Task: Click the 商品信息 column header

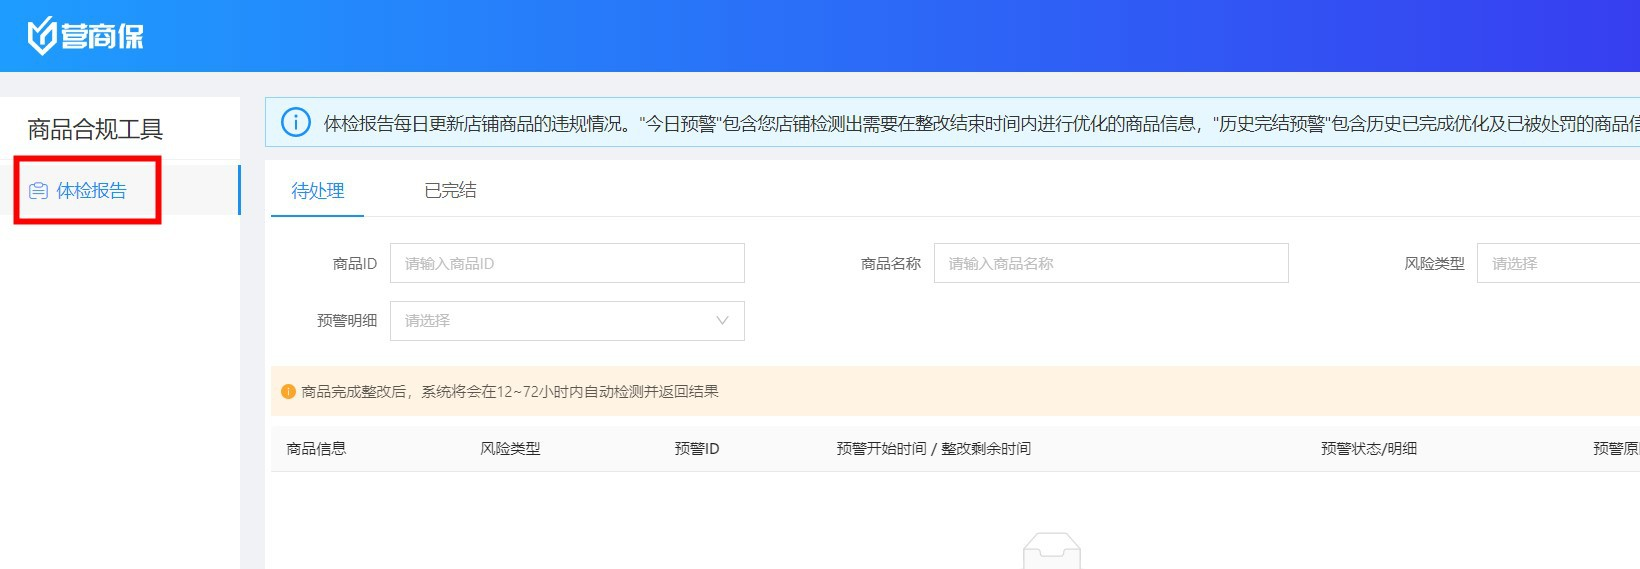Action: tap(316, 449)
